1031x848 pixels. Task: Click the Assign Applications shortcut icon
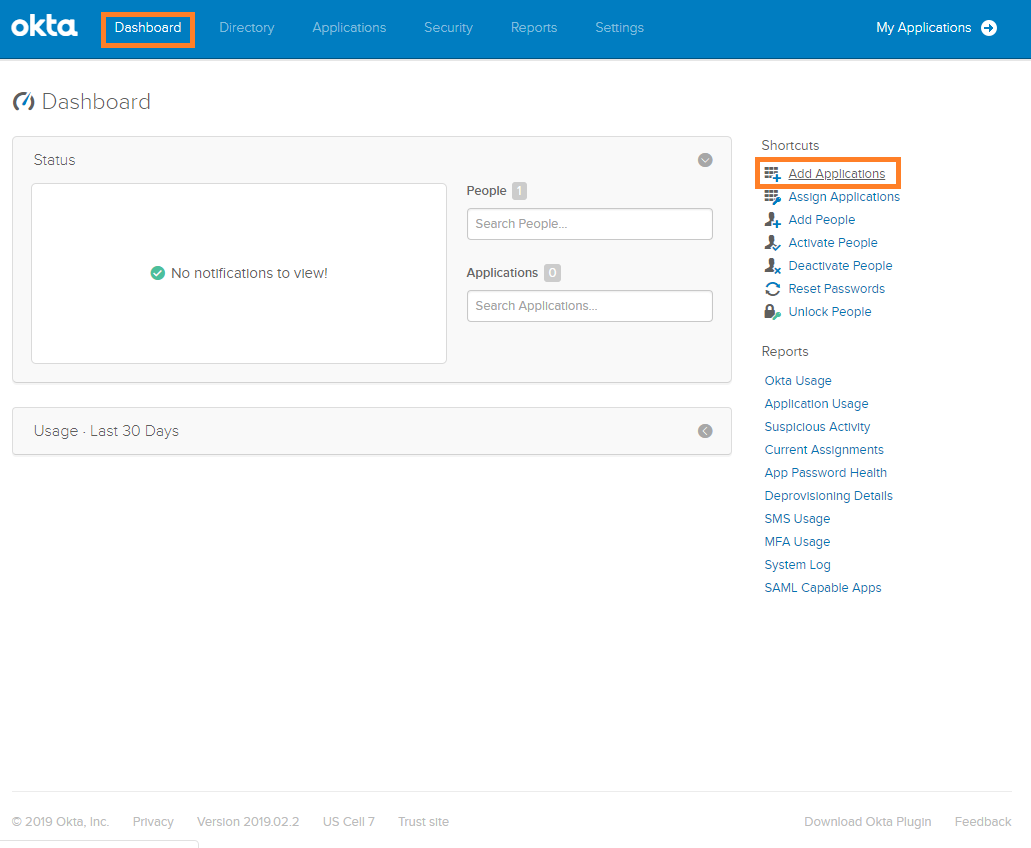tap(772, 197)
